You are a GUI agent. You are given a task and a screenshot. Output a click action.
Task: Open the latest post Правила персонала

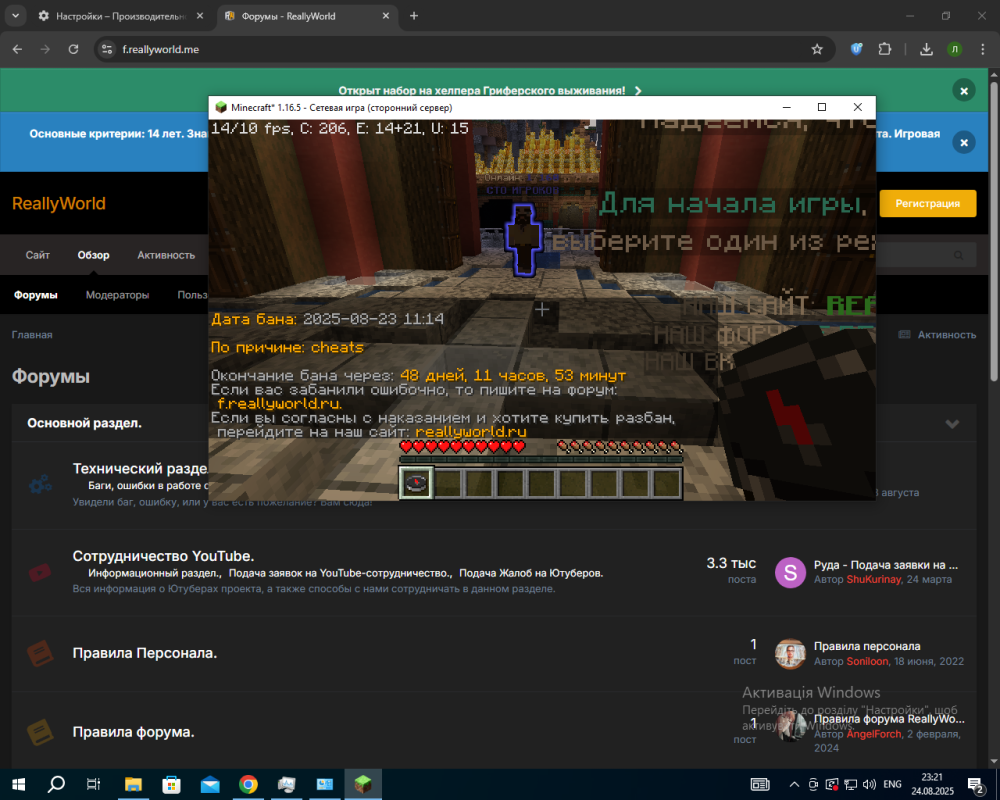click(x=867, y=646)
